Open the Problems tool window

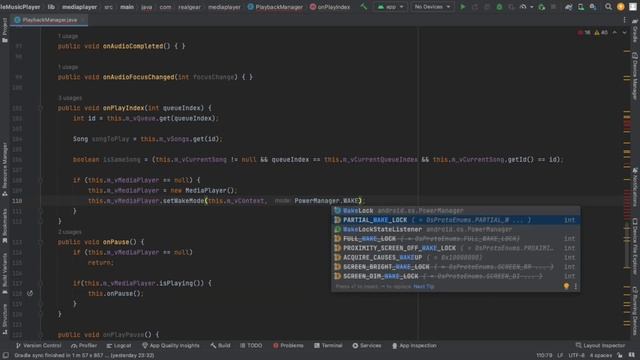pyautogui.click(x=288, y=345)
